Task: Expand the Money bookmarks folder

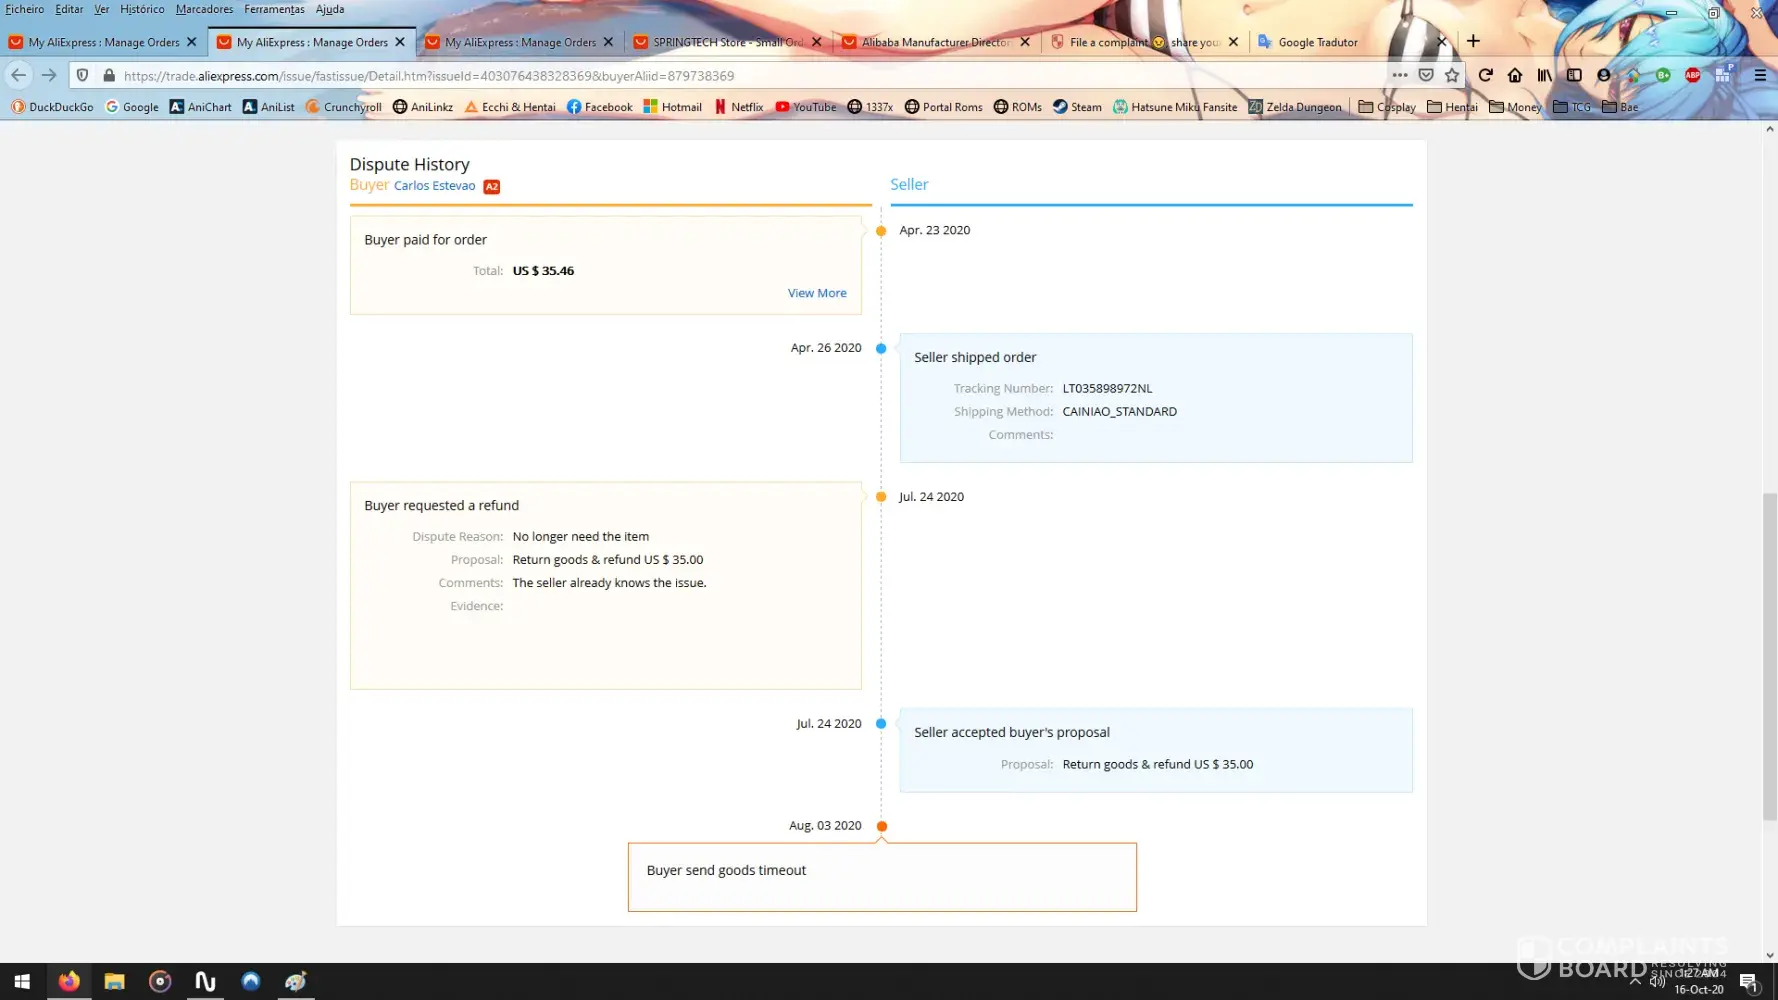Action: [x=1515, y=107]
